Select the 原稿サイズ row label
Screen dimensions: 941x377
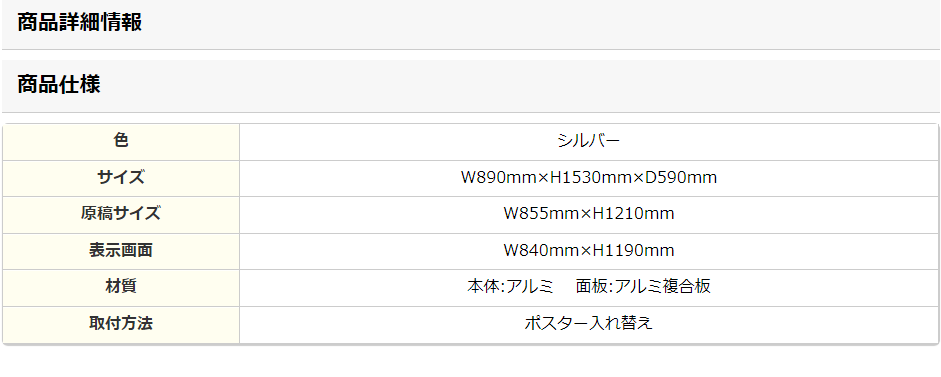click(121, 214)
